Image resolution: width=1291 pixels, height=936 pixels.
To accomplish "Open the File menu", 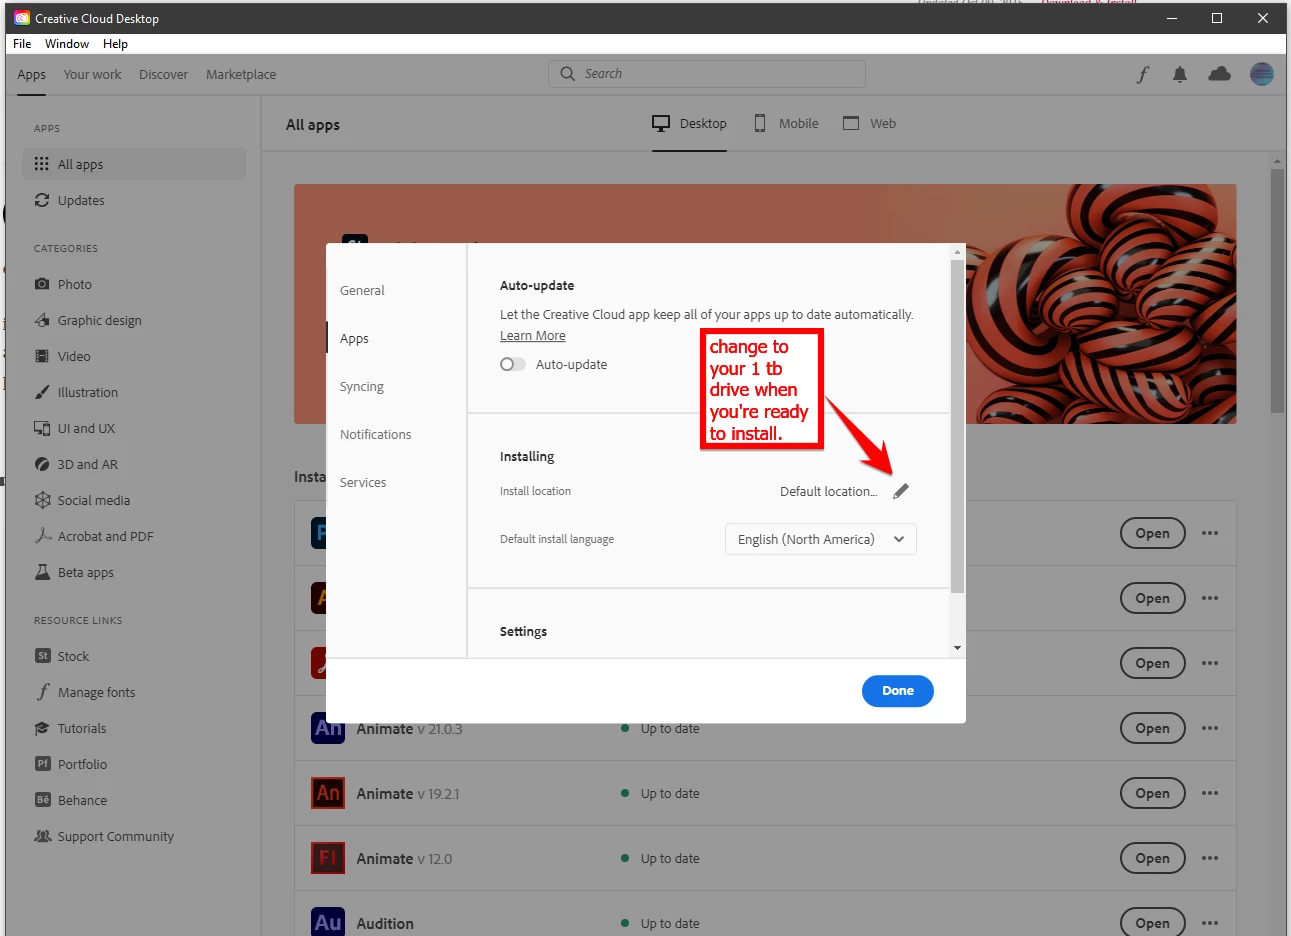I will coord(22,44).
